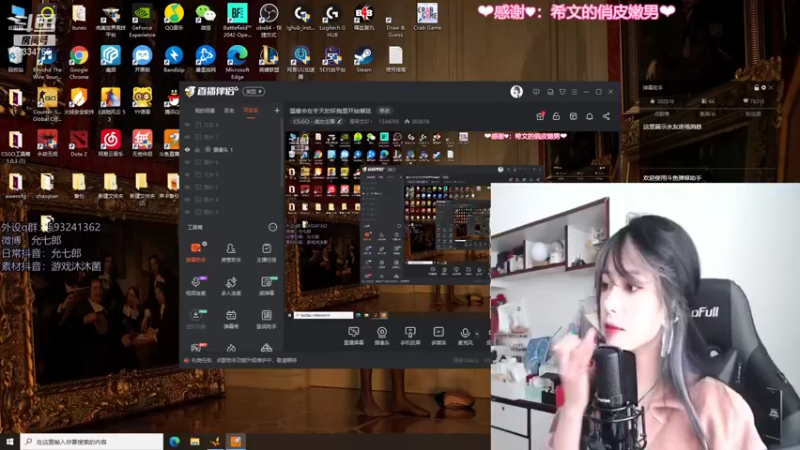Expand the toolbox more options circle button
This screenshot has height=450, width=800.
tap(273, 227)
